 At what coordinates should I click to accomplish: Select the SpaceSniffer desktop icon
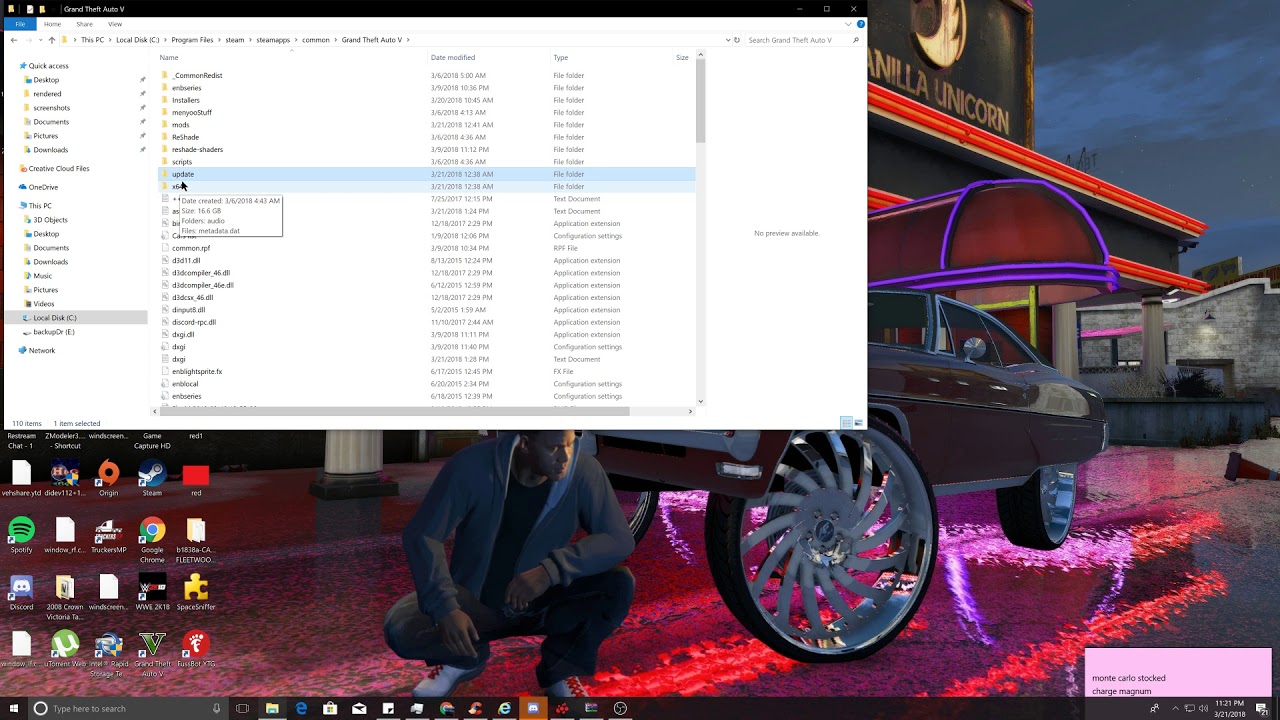pyautogui.click(x=196, y=592)
